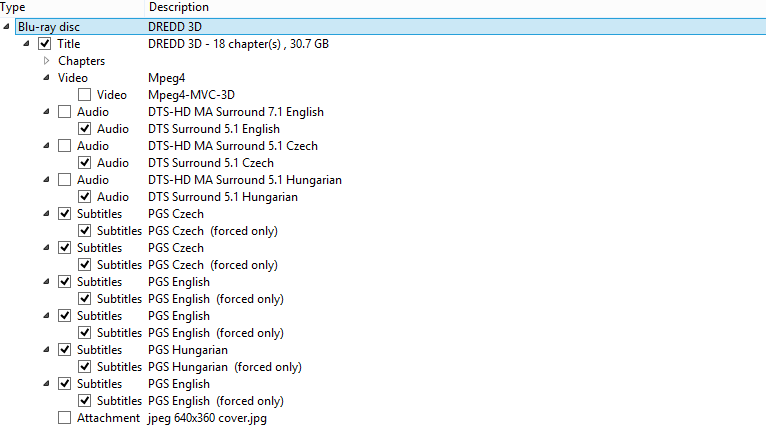Click the 'Mpeg4-MVC-3D' description text
The height and width of the screenshot is (438, 766).
[x=192, y=95]
